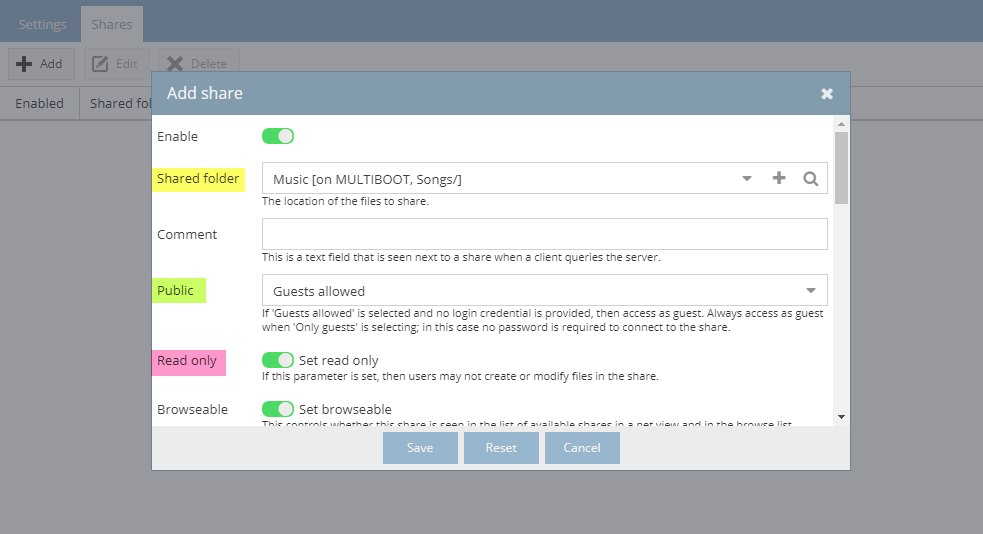The height and width of the screenshot is (534, 983).
Task: Switch to the Shares tab
Action: point(112,24)
